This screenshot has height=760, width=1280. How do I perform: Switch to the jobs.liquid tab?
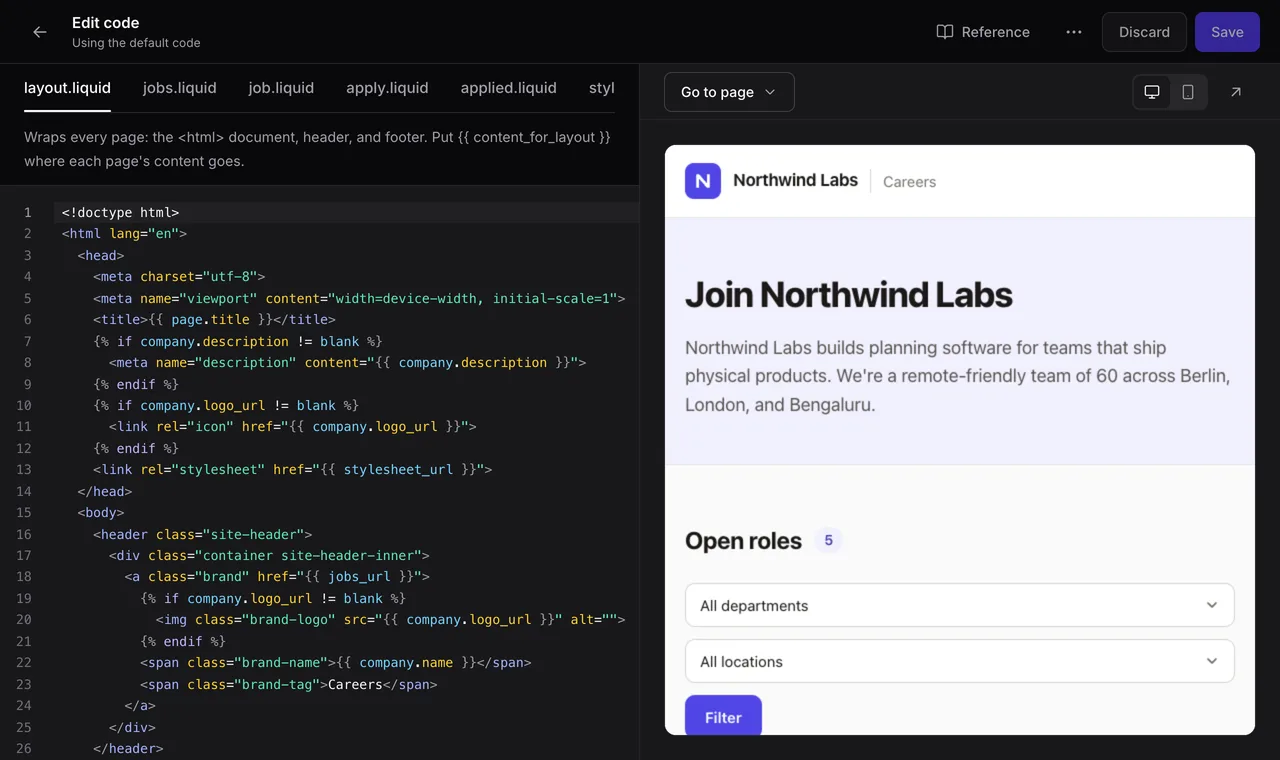coord(180,88)
